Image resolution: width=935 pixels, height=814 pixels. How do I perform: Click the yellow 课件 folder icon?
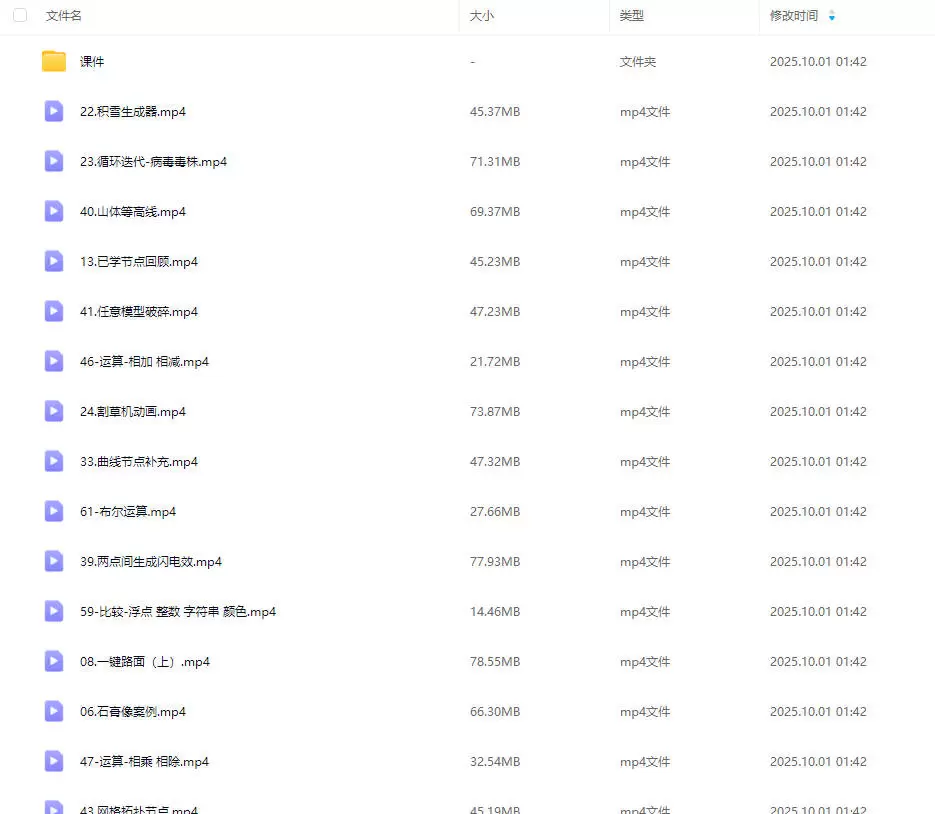54,62
